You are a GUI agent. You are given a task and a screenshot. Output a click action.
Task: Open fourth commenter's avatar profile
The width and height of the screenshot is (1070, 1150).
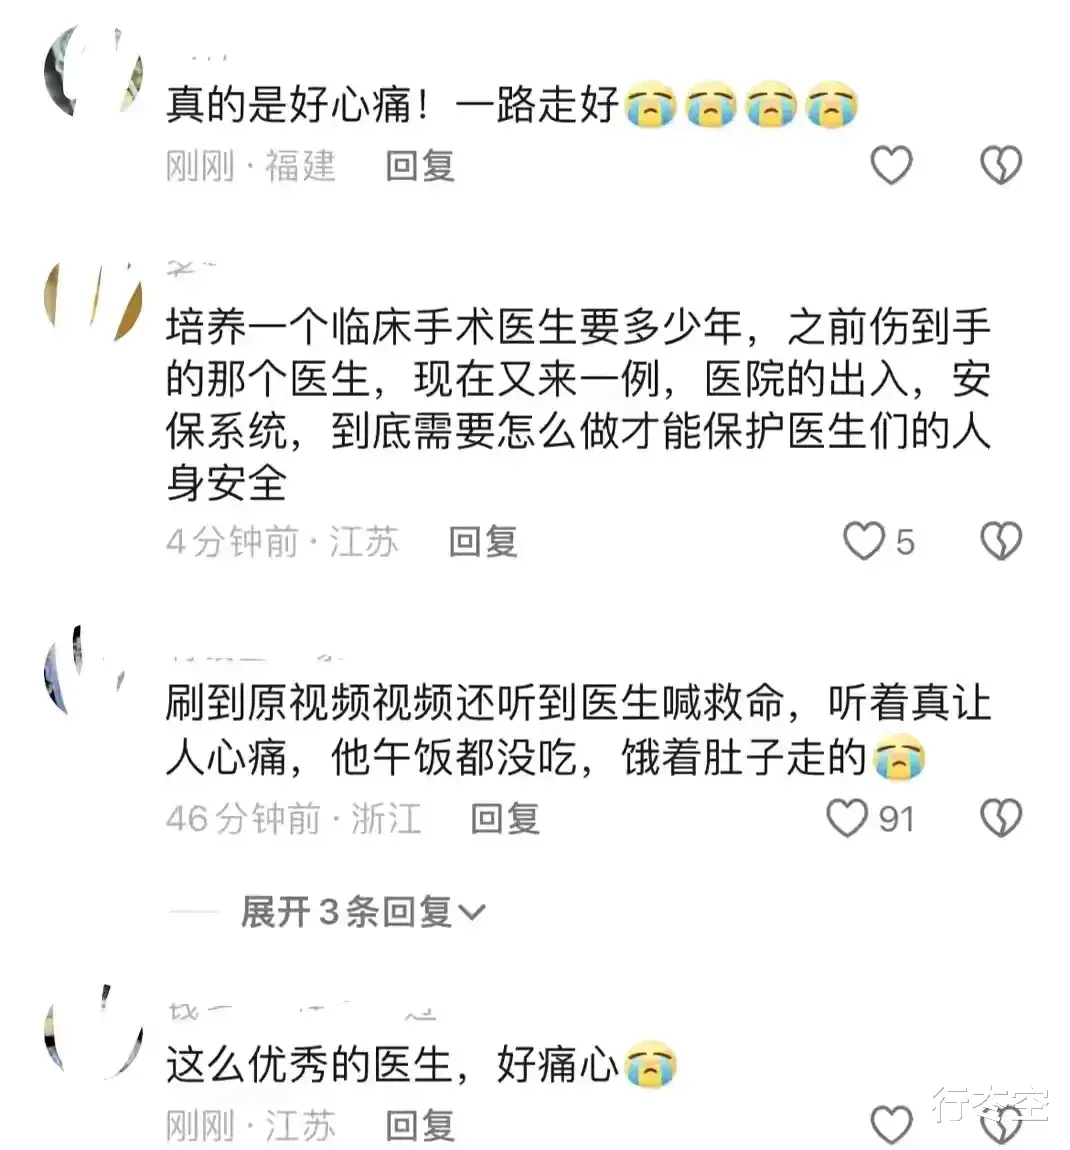(93, 1030)
